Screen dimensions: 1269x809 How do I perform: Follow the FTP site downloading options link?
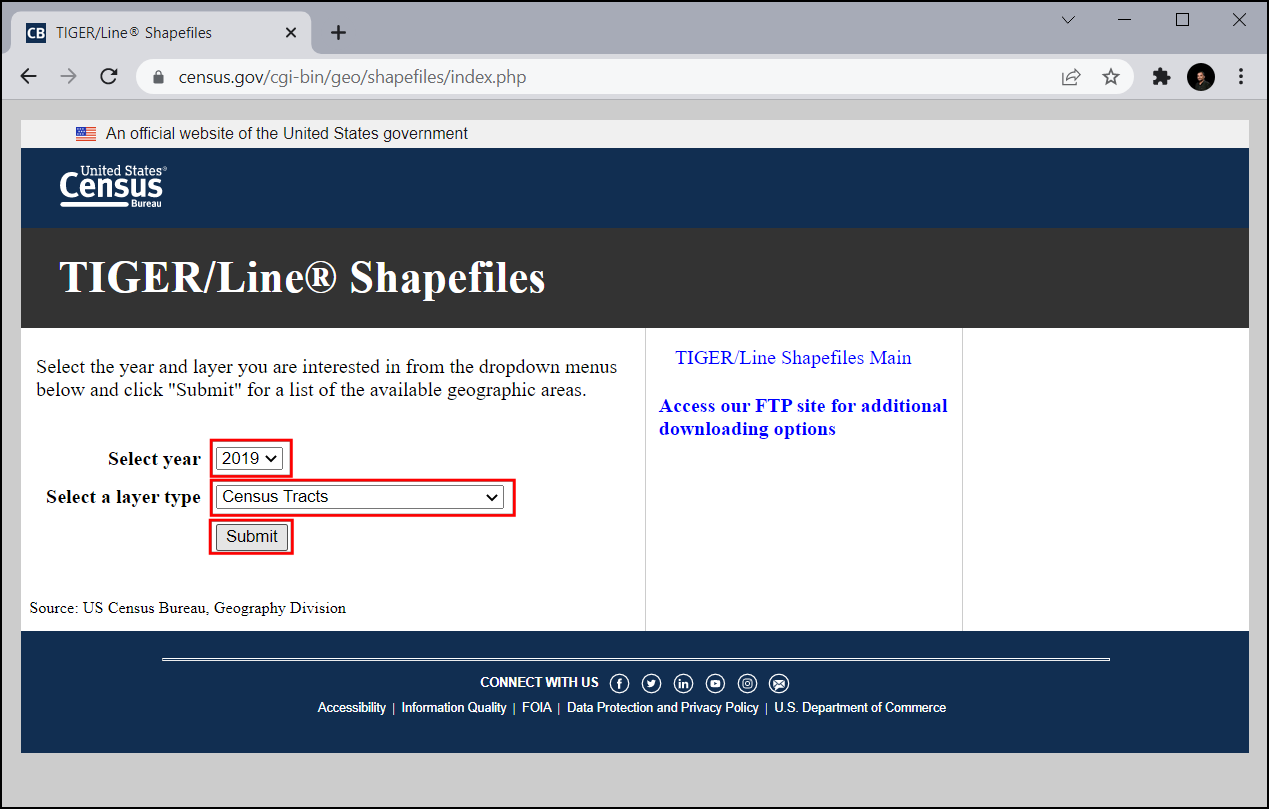(803, 417)
